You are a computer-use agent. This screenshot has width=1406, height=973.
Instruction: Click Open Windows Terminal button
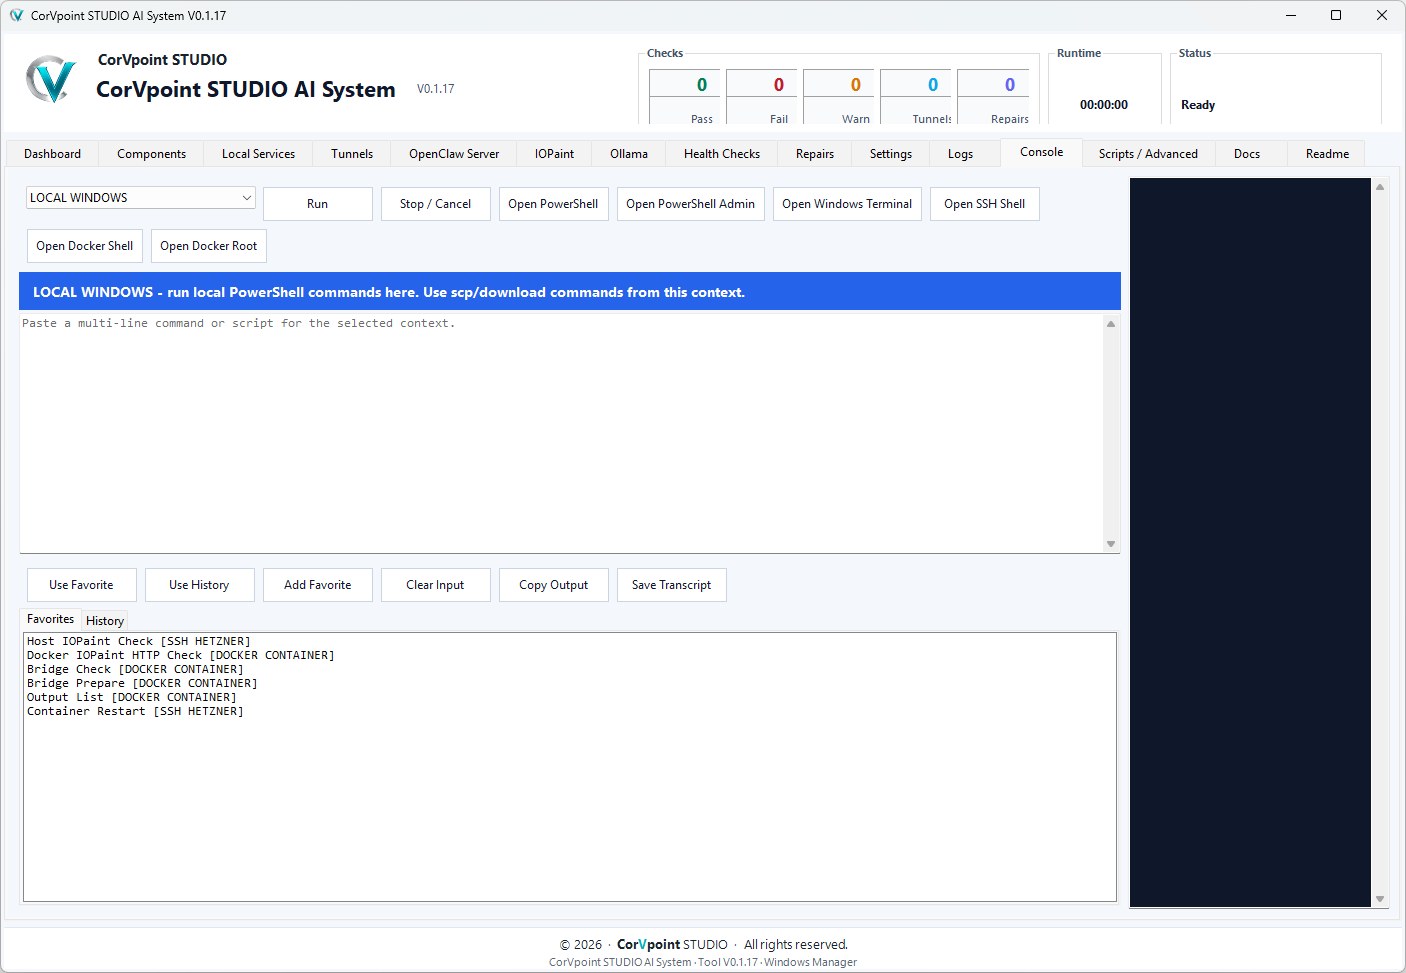point(847,204)
